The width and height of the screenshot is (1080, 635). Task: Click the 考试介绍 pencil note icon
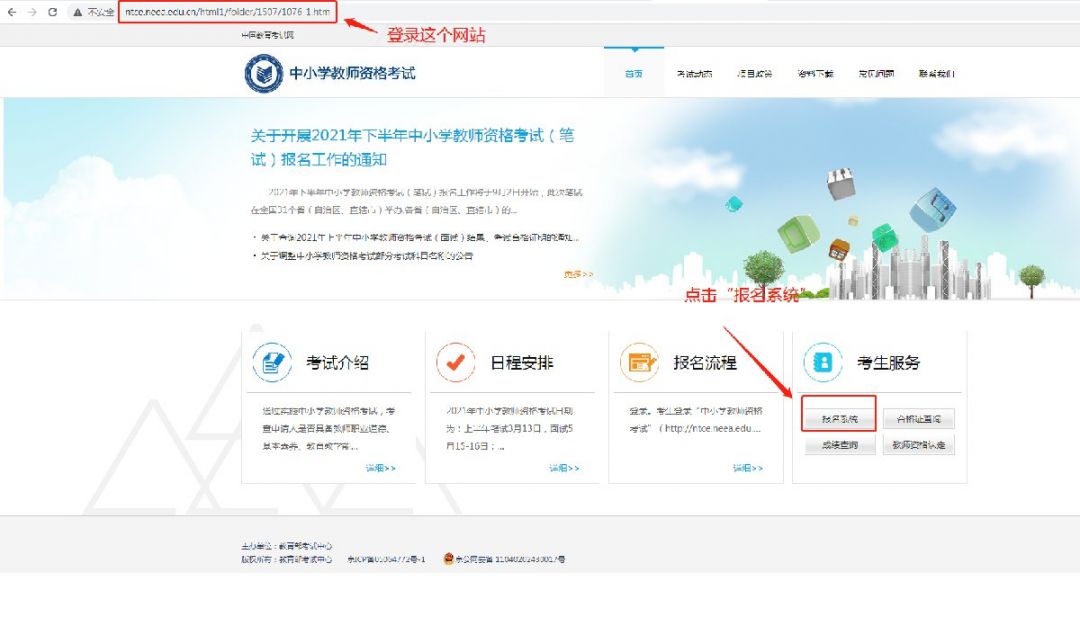272,362
